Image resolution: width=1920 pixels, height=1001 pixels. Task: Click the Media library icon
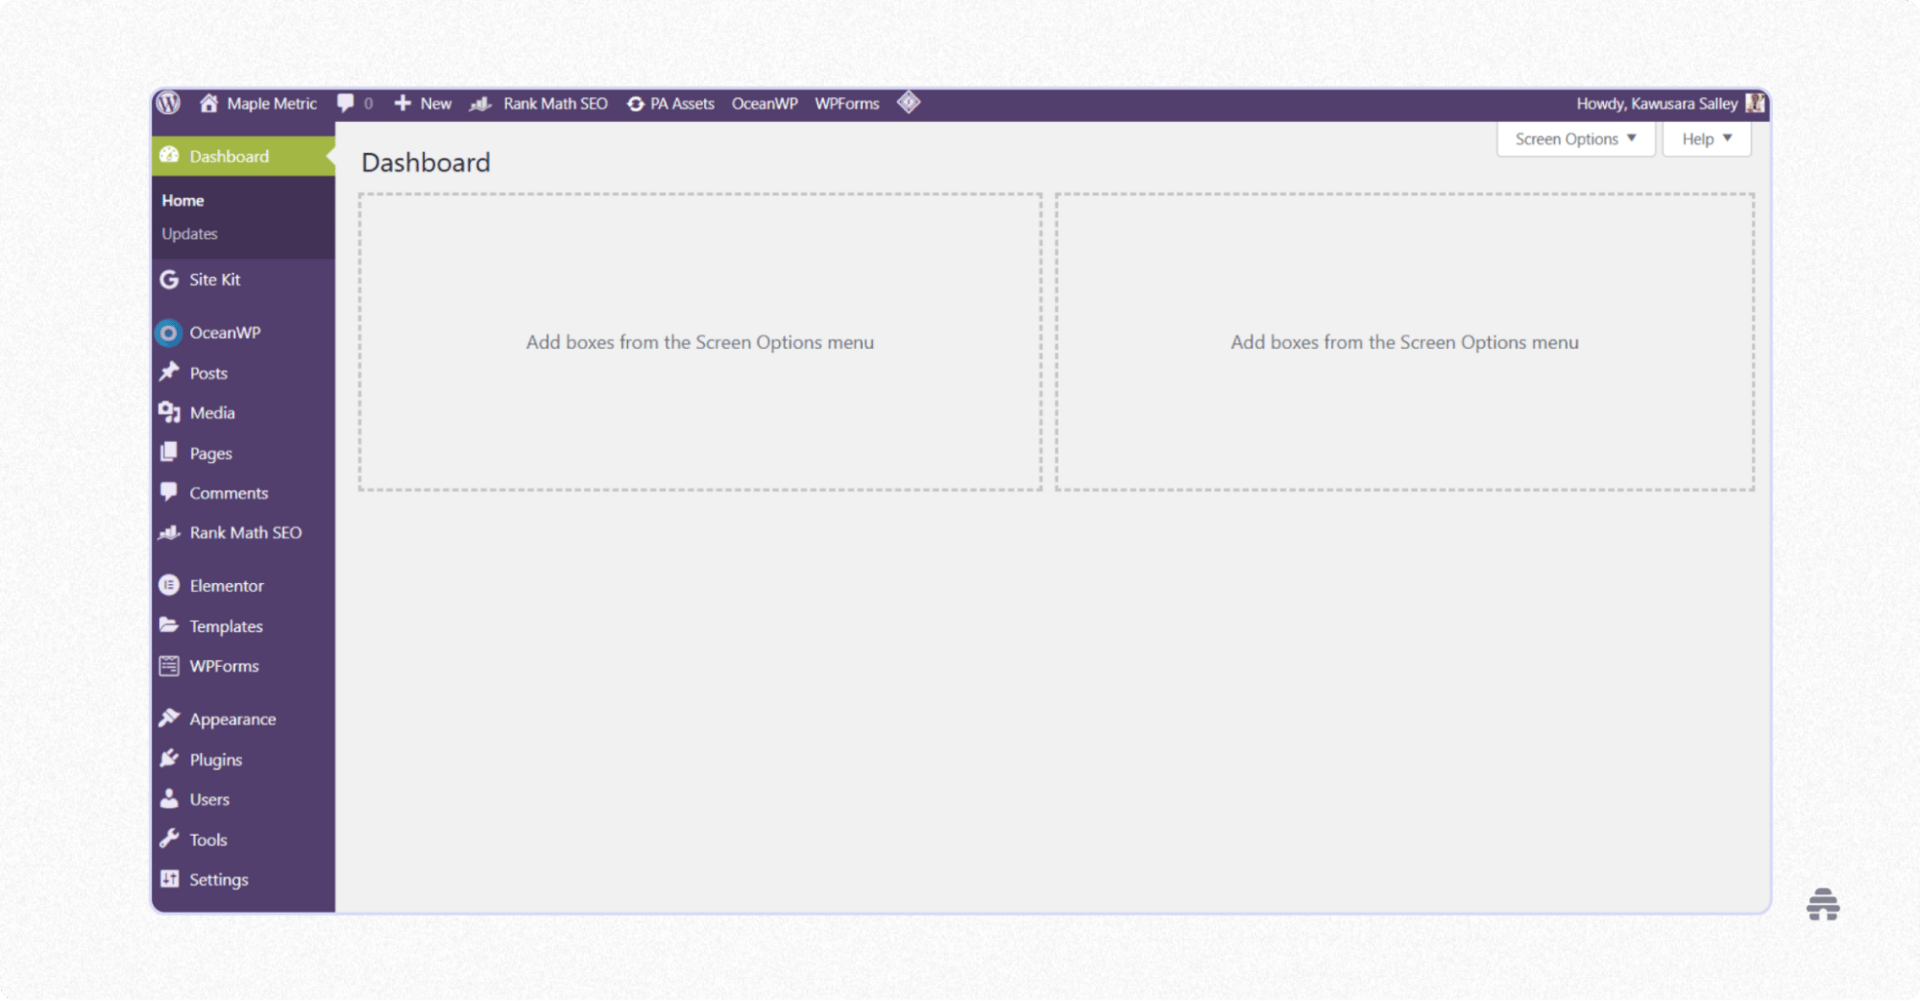point(168,411)
